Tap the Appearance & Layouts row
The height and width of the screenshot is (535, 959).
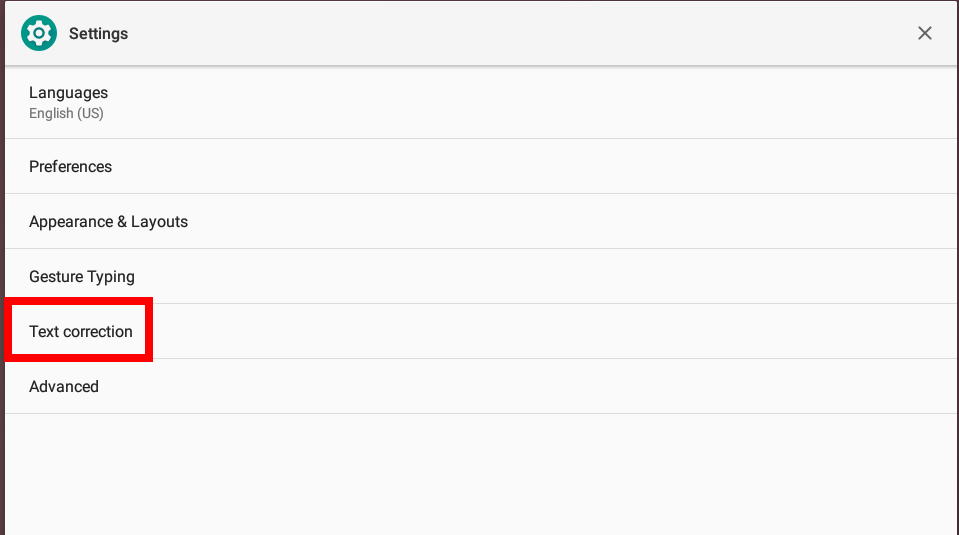[x=480, y=221]
